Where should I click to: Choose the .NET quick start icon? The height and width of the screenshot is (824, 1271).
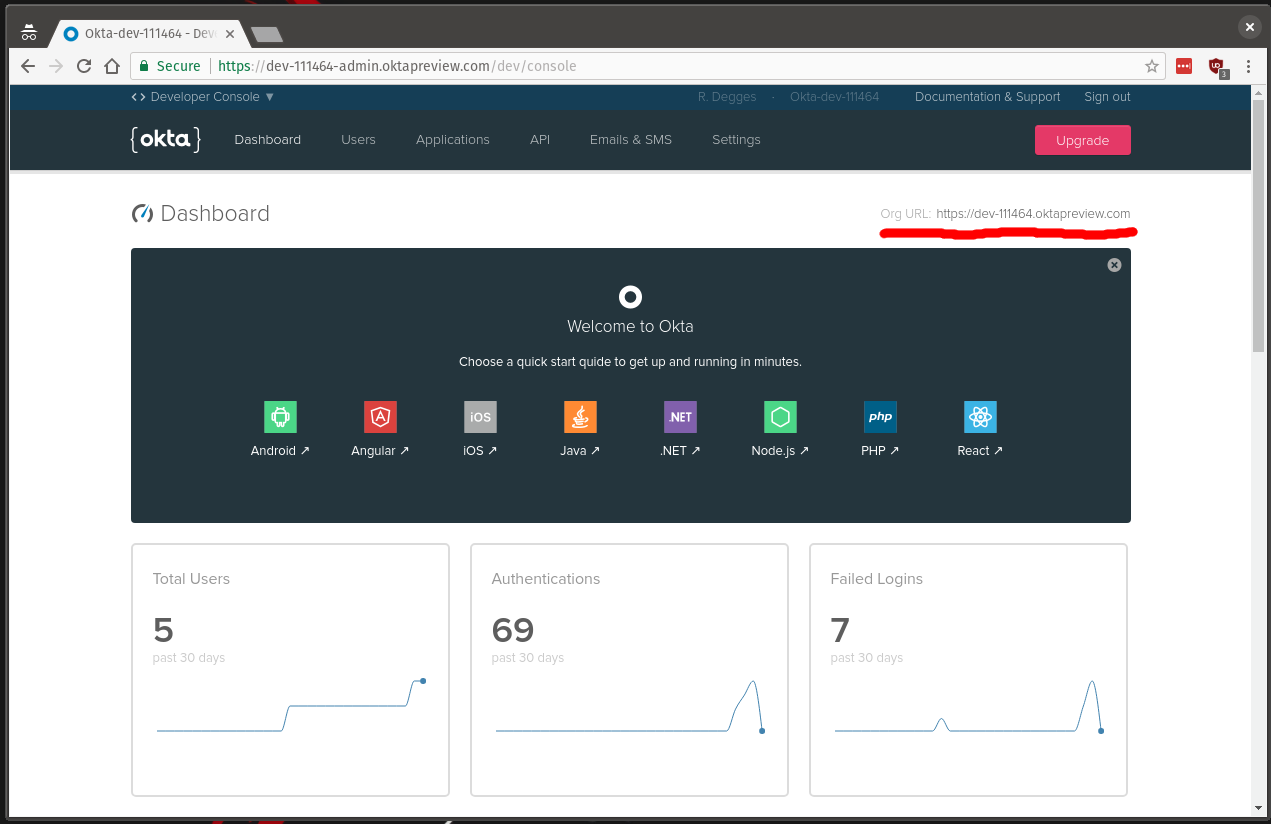[x=680, y=416]
